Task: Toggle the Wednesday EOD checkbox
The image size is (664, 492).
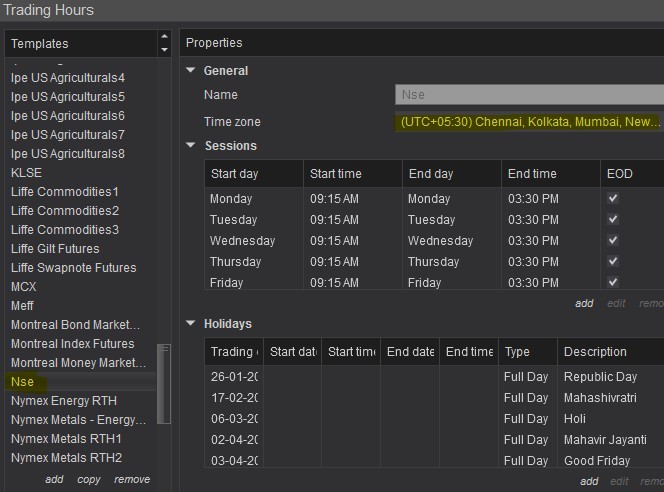Action: click(x=613, y=241)
